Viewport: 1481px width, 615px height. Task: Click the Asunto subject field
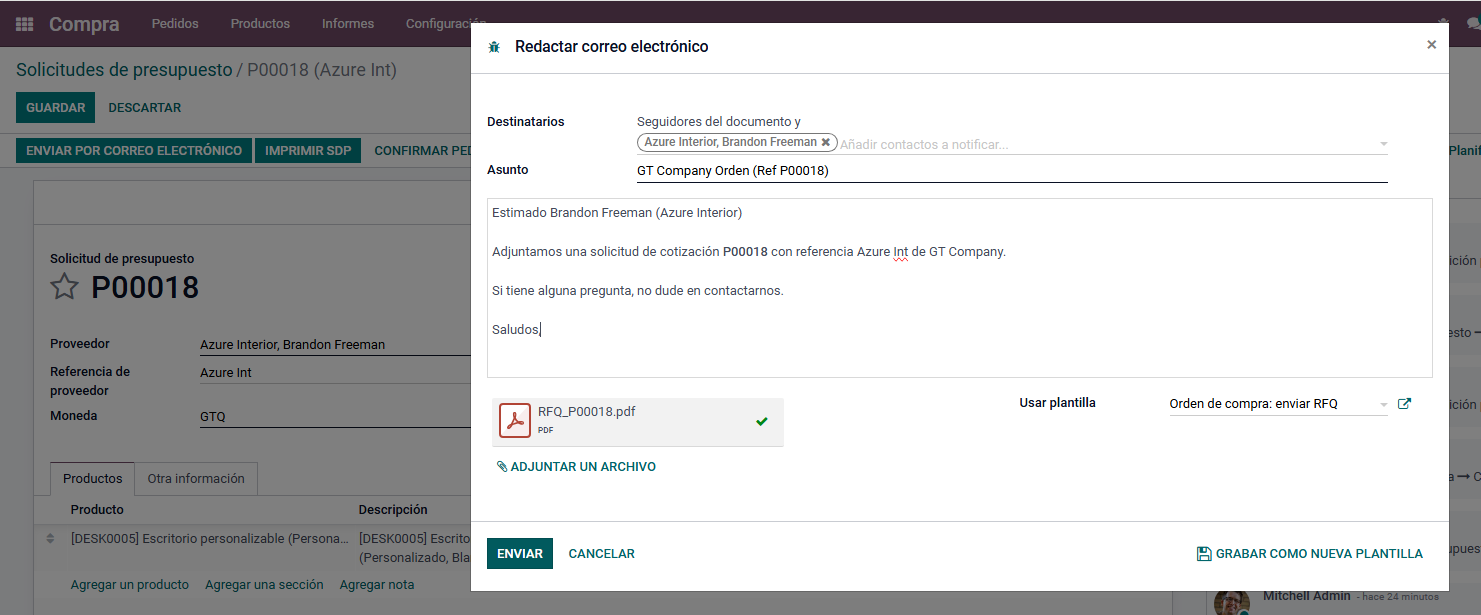coord(1010,171)
